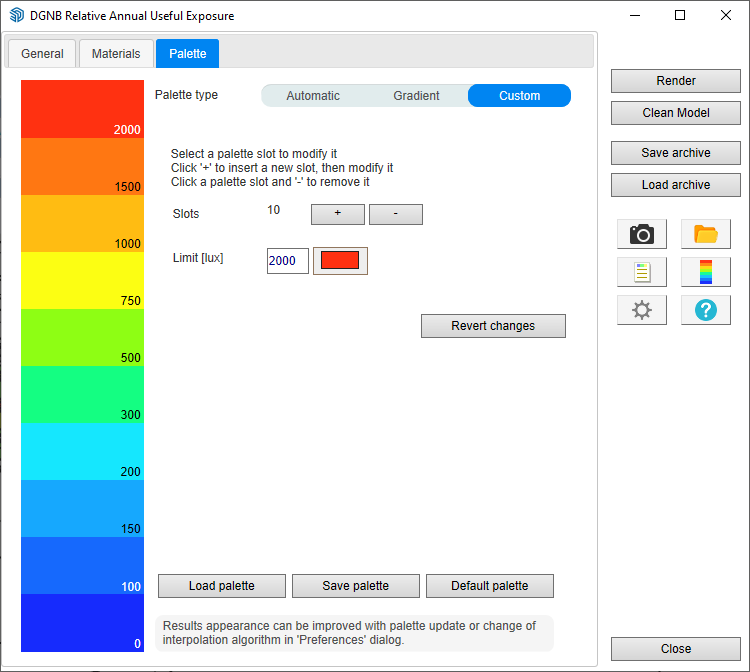This screenshot has width=750, height=672.
Task: Open help with the question mark icon
Action: point(706,310)
